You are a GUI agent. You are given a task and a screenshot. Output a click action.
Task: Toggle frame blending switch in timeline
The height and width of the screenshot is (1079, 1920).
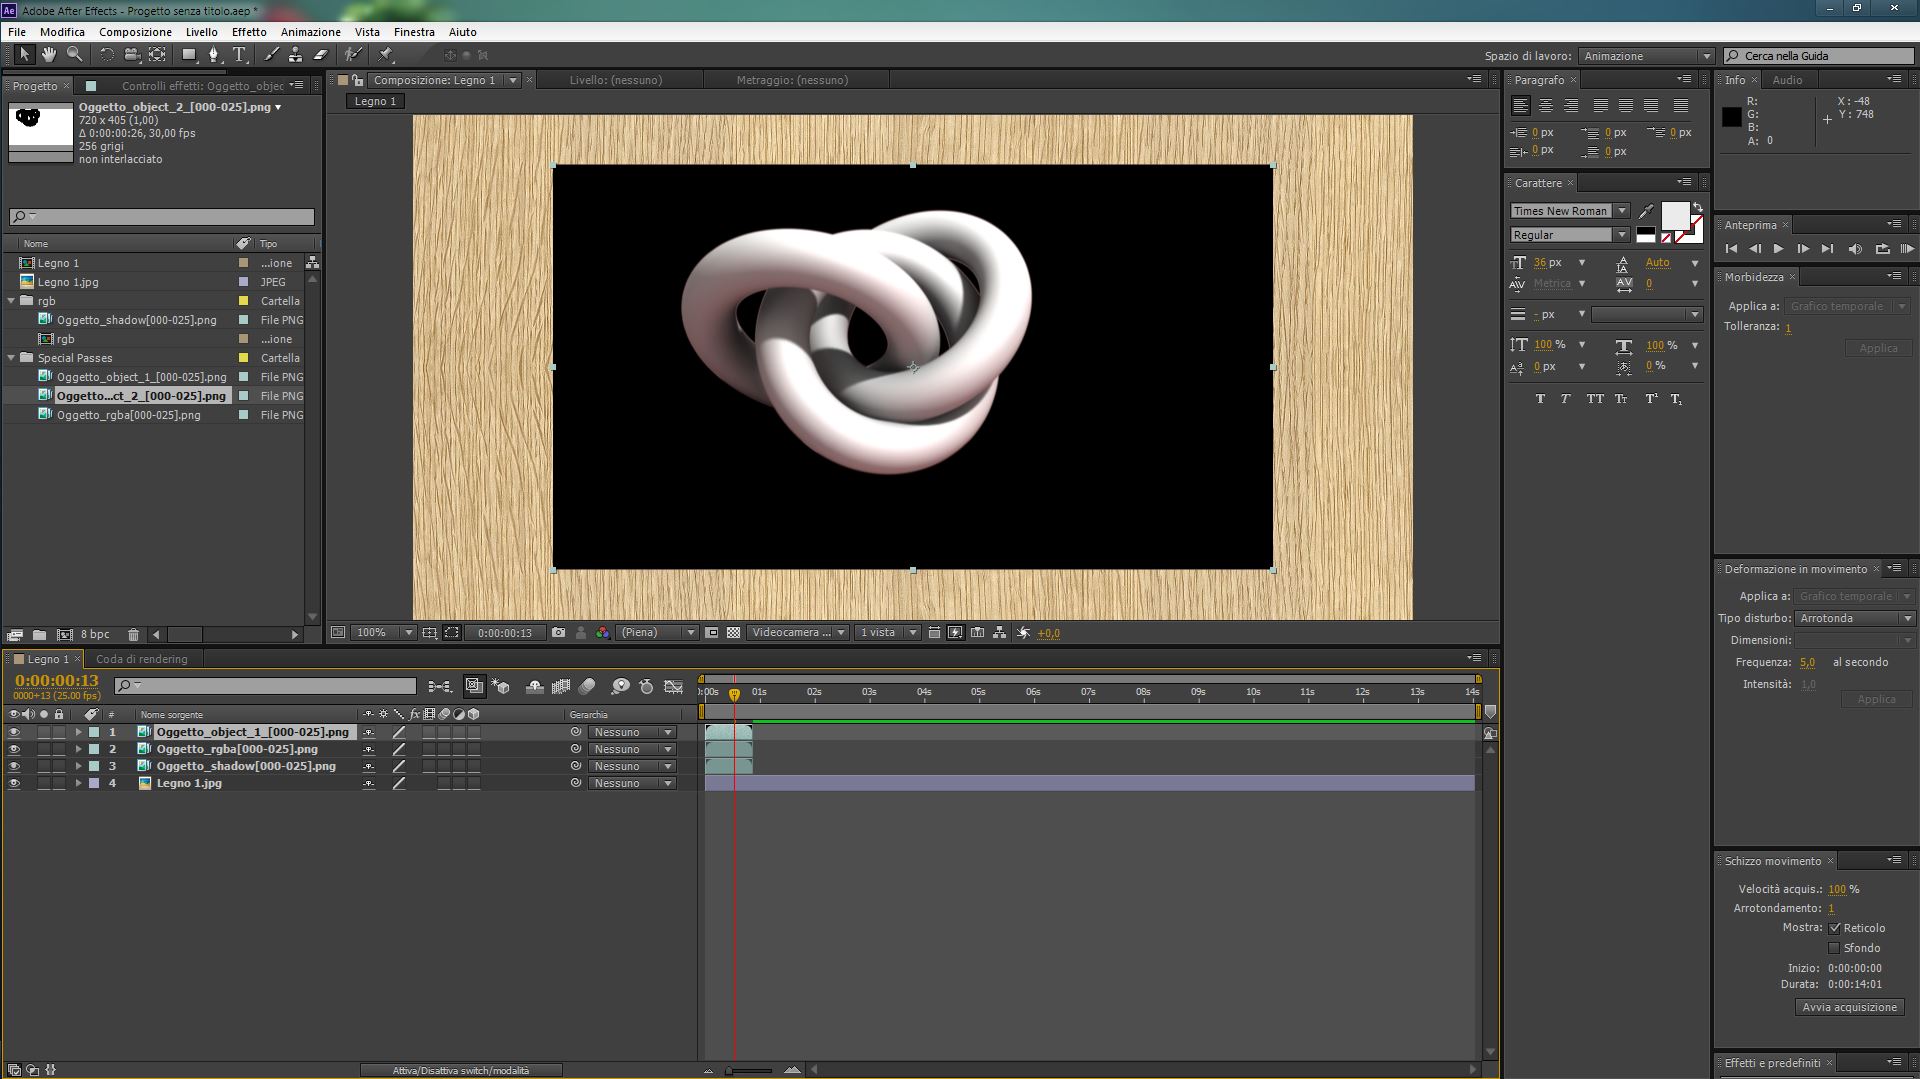[x=561, y=686]
